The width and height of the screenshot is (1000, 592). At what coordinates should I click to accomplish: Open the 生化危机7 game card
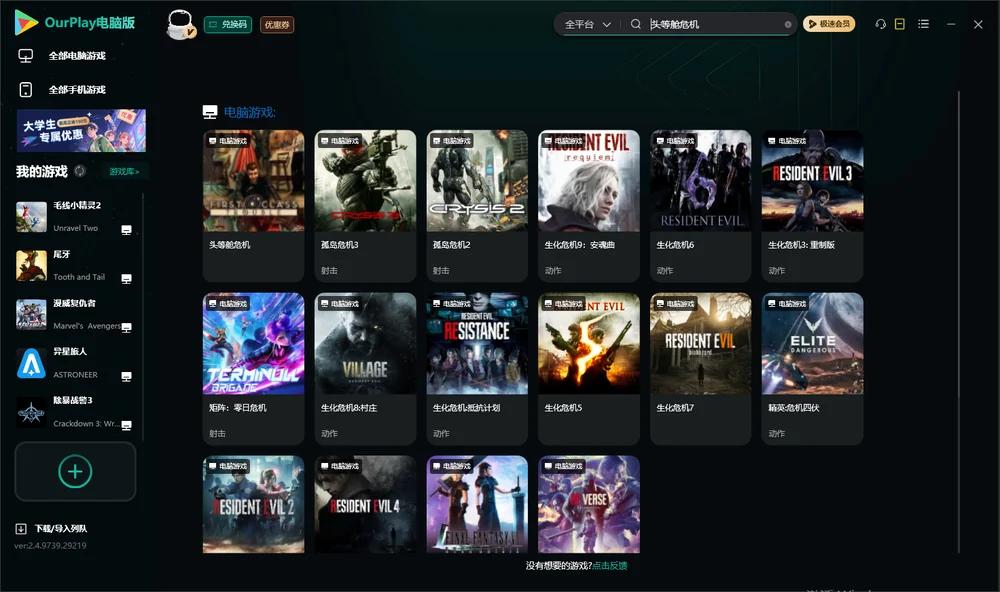(x=700, y=368)
